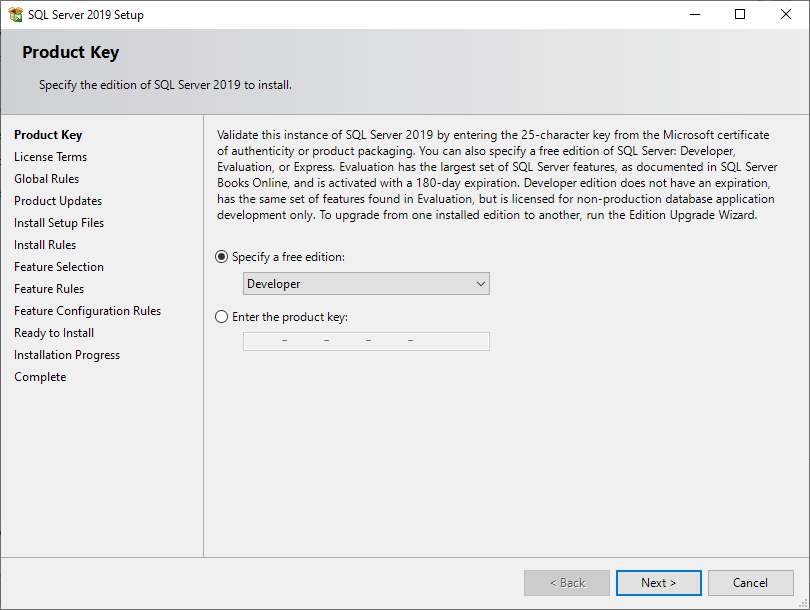Maximize the SQL Server Setup window
810x610 pixels.
click(740, 15)
